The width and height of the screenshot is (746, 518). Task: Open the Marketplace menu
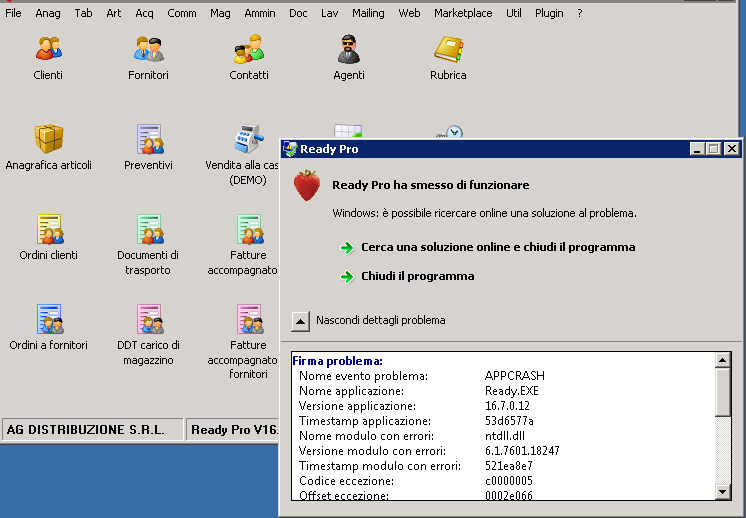463,13
